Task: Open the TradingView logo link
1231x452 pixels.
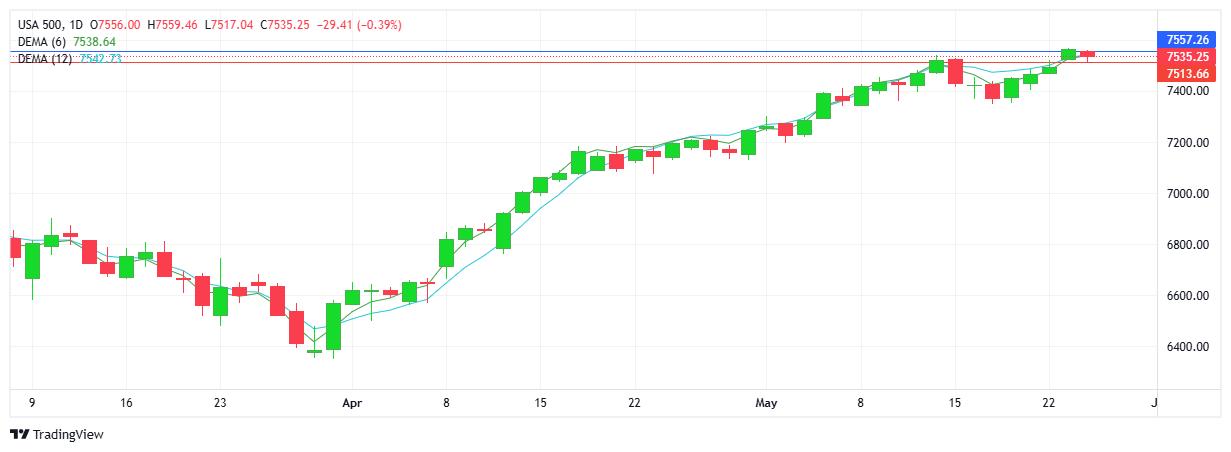Action: (57, 434)
